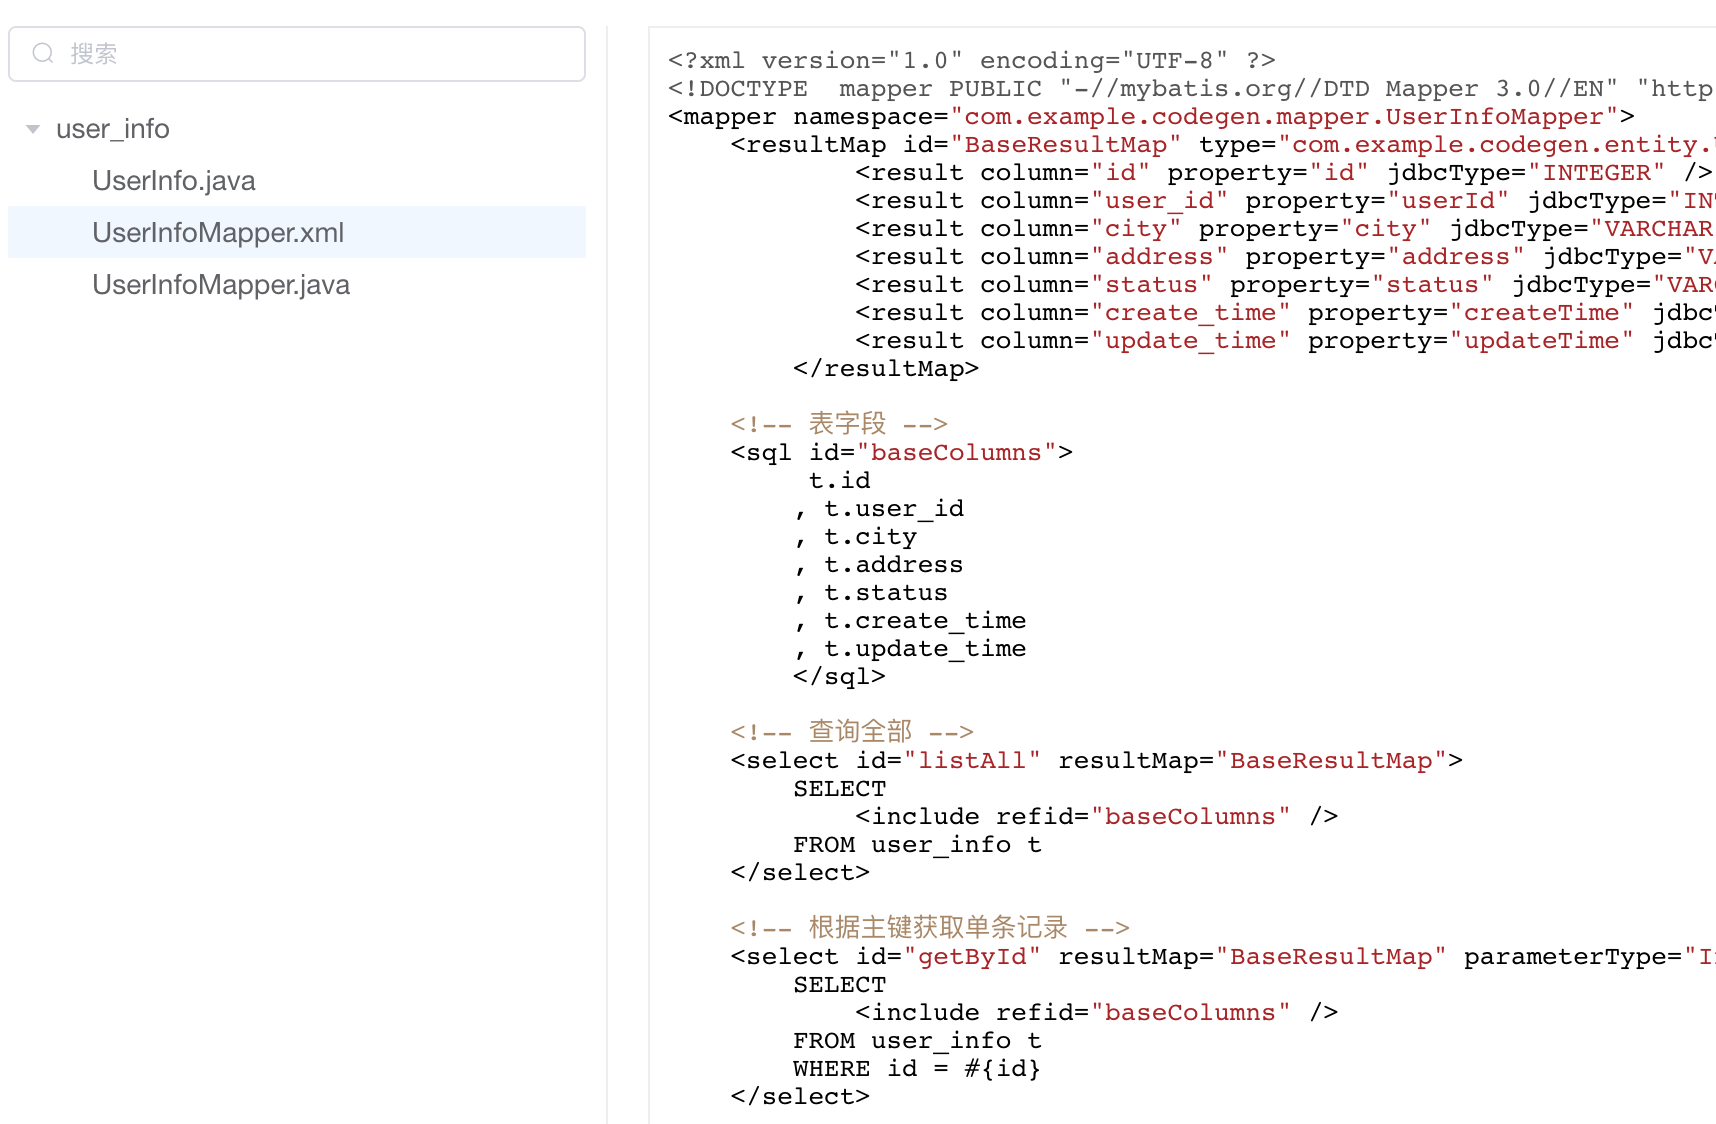Click the t.update_time column line
The height and width of the screenshot is (1124, 1716).
coord(910,649)
